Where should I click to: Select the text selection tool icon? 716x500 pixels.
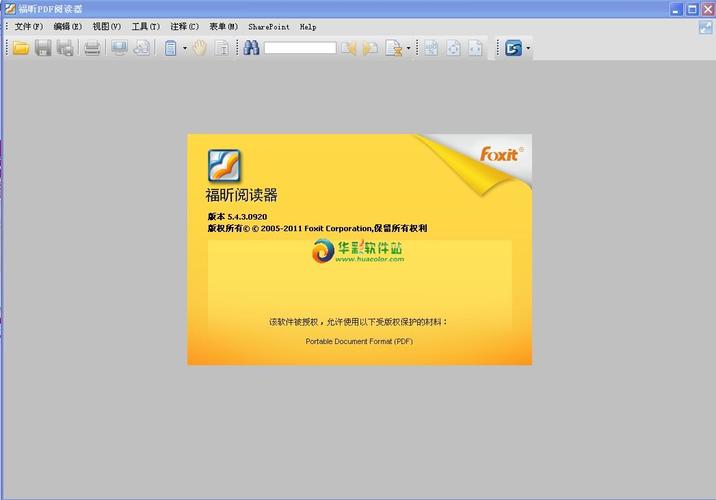tap(222, 48)
